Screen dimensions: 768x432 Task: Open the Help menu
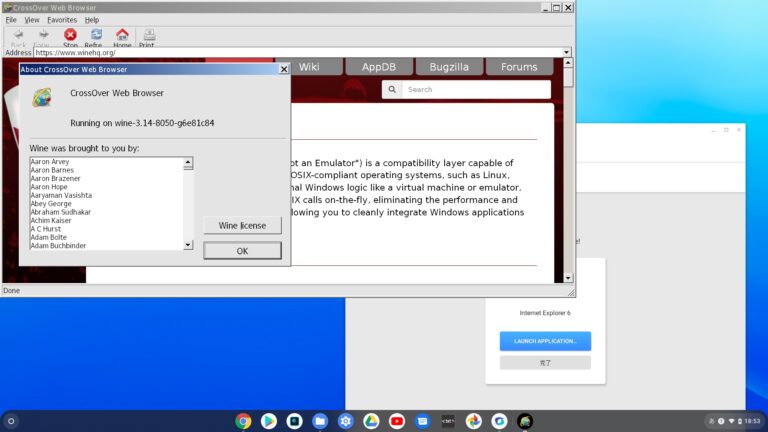(92, 20)
